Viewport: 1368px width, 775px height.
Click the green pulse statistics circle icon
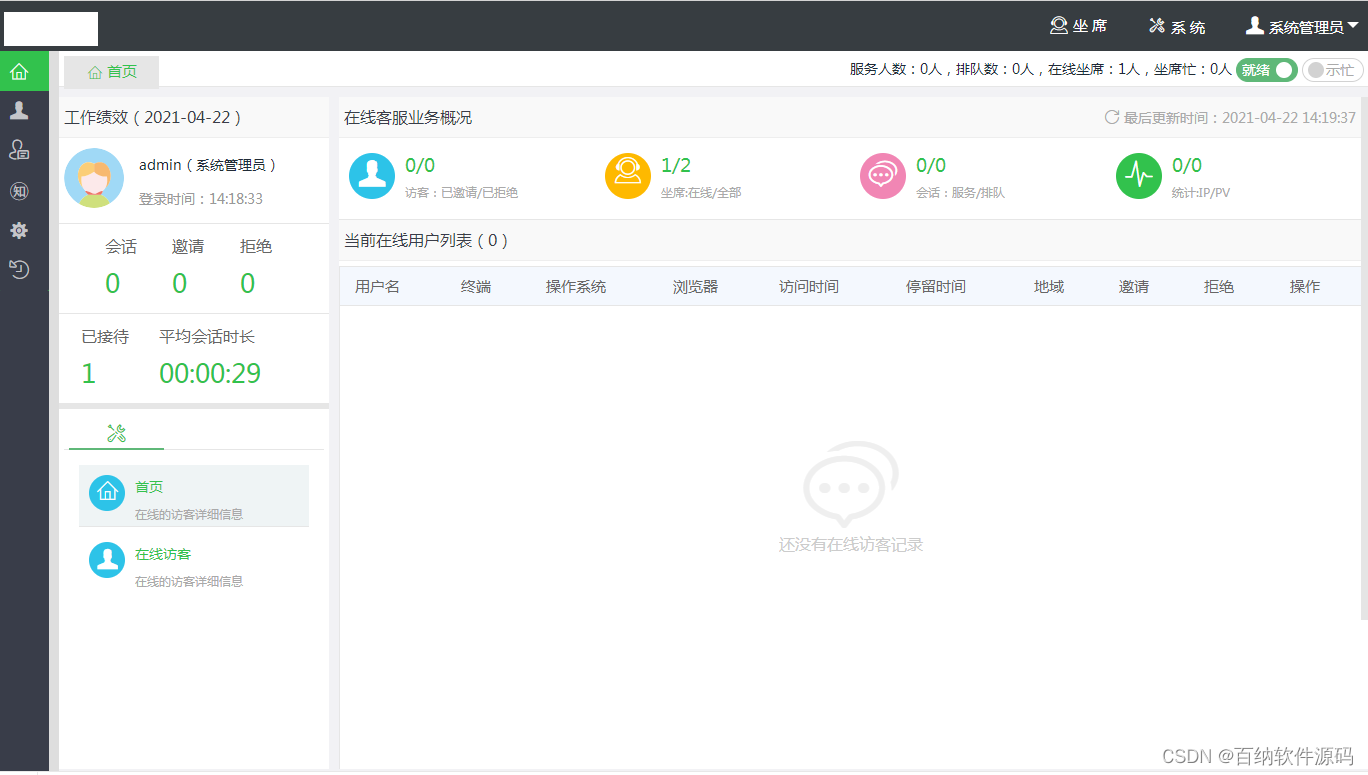point(1139,176)
